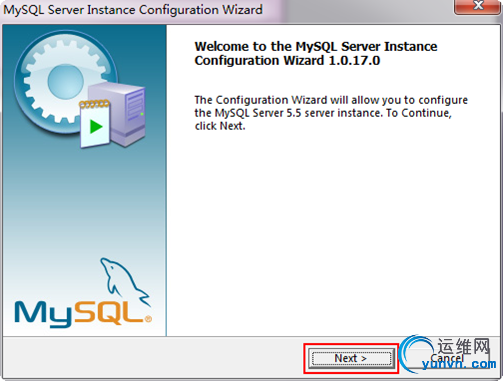Click the MySQL dolphin logo

coord(83,292)
